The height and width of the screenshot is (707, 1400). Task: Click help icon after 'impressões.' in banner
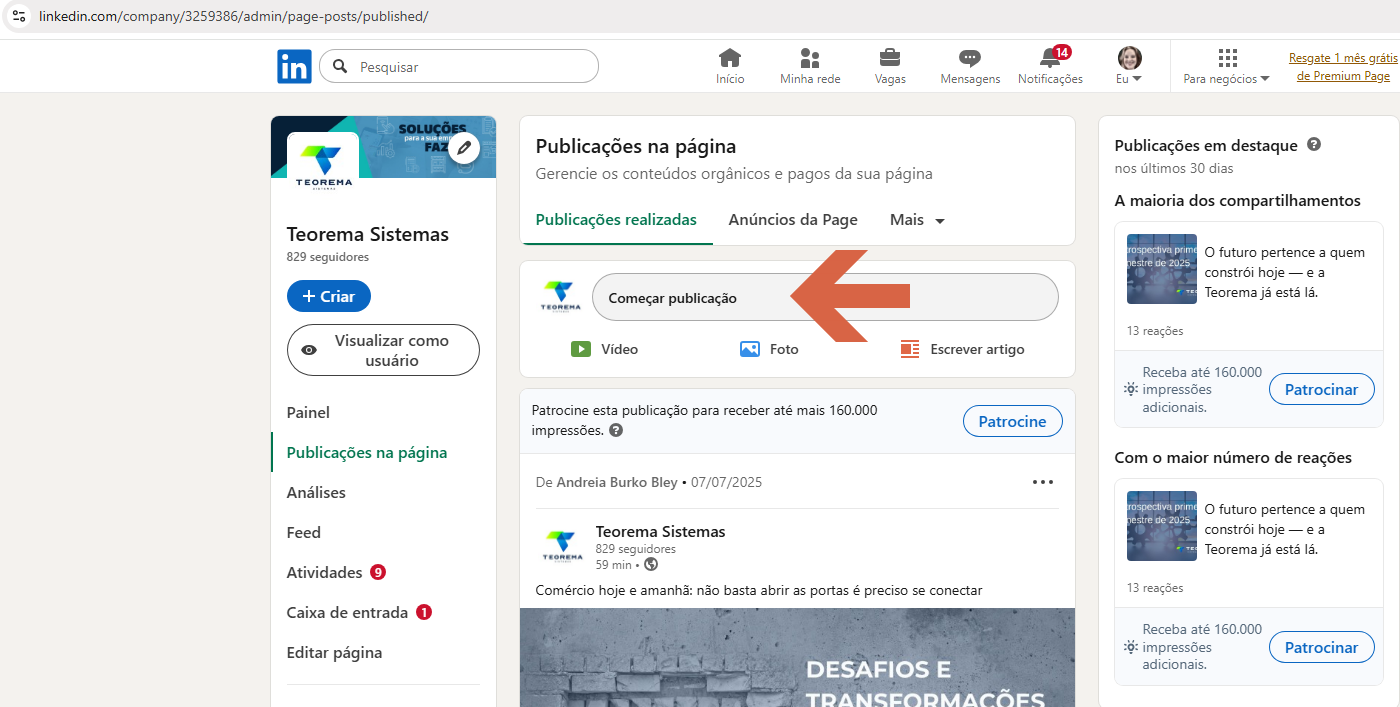(616, 431)
